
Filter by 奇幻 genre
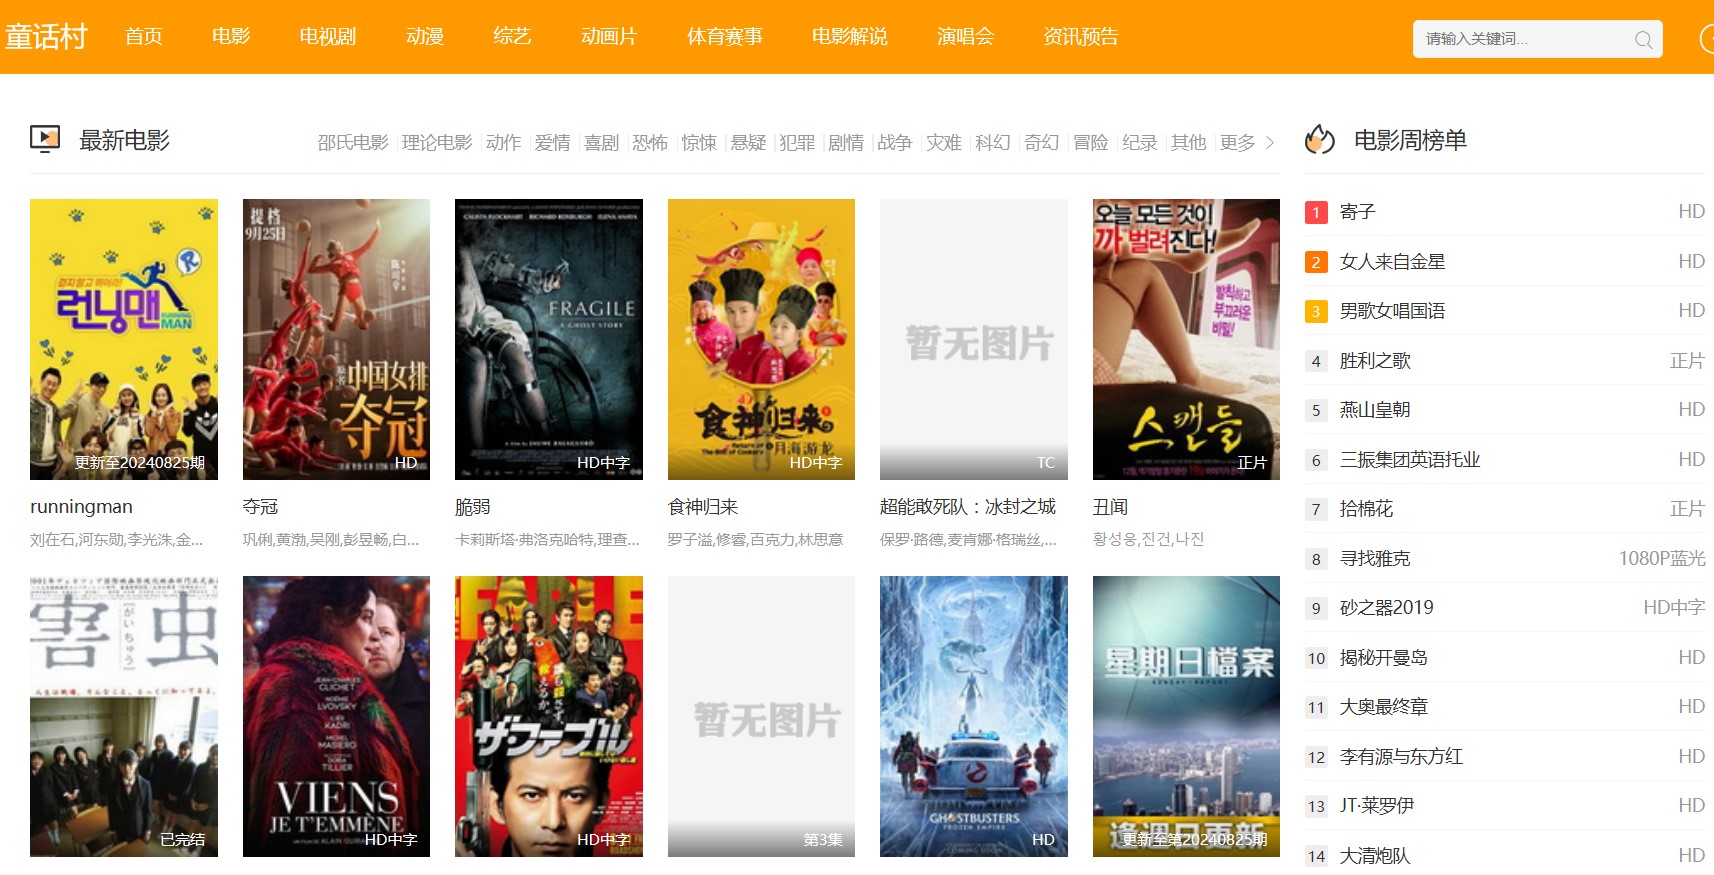click(x=1042, y=142)
